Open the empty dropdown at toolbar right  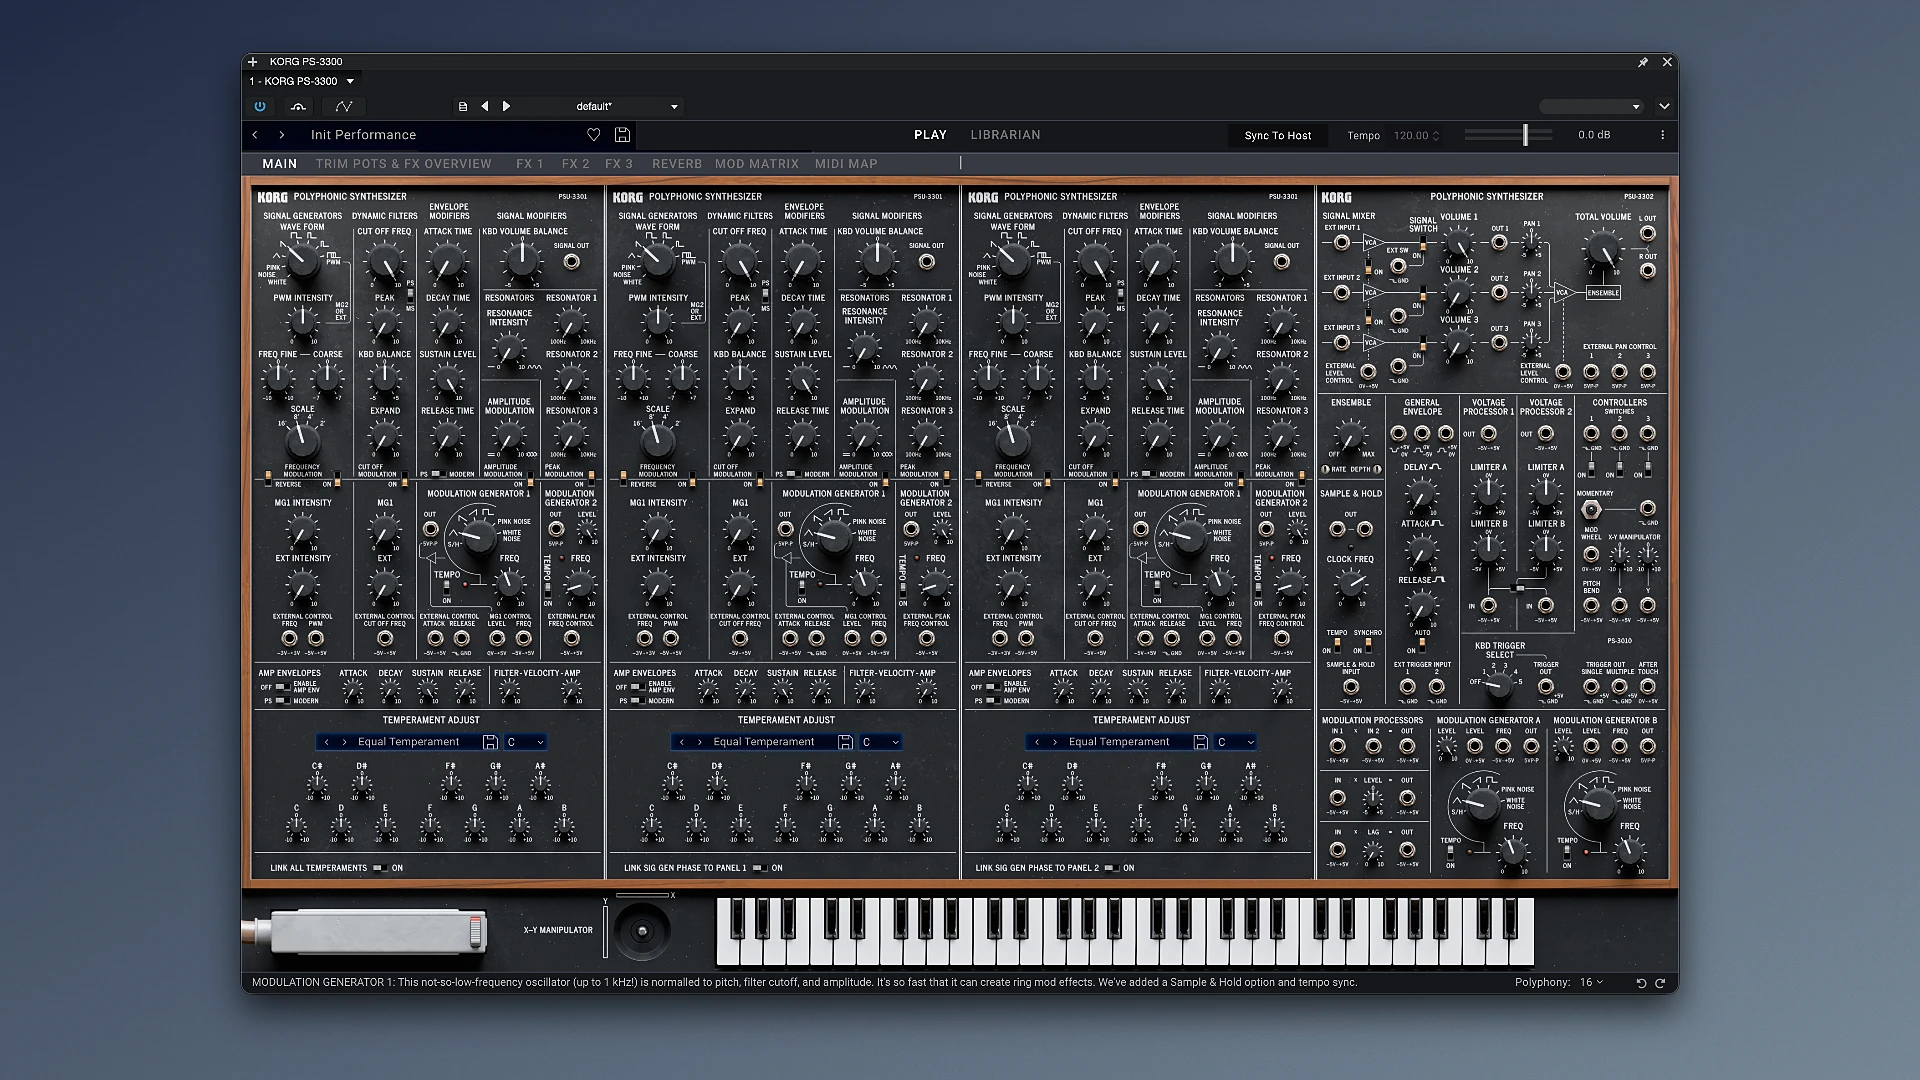1591,106
